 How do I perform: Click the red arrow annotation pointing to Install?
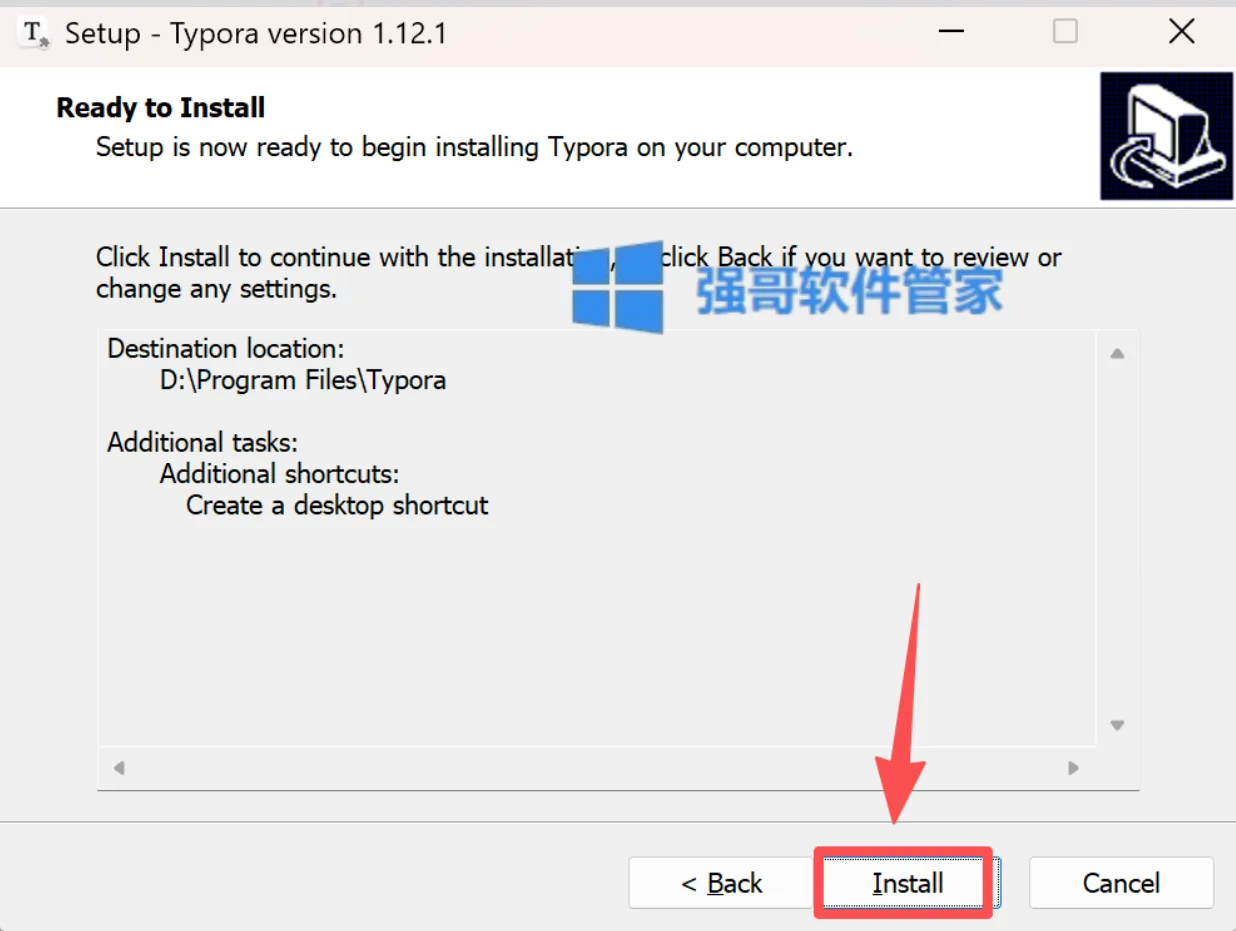[x=904, y=703]
